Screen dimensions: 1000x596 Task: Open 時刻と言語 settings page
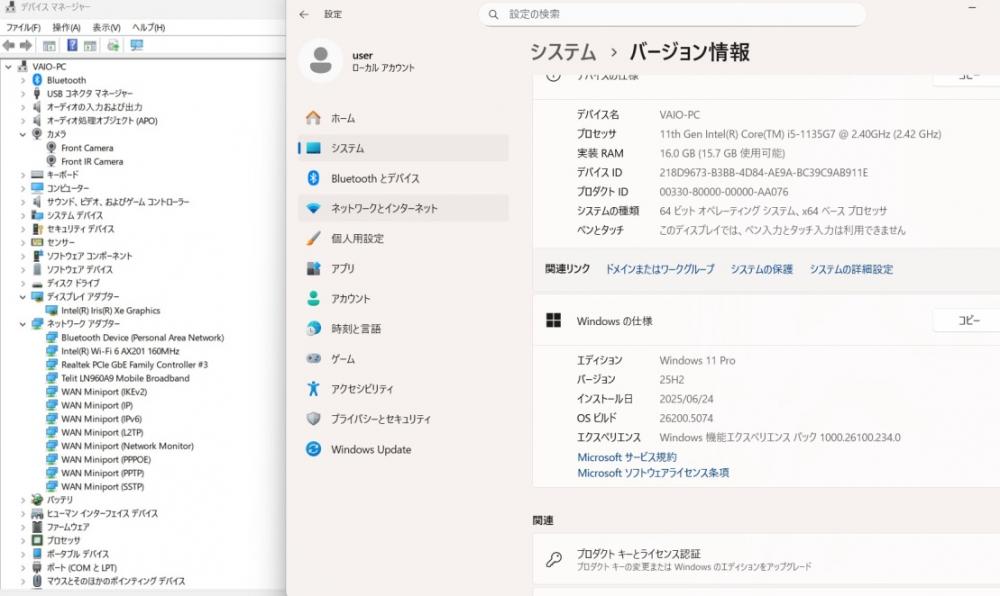403,329
